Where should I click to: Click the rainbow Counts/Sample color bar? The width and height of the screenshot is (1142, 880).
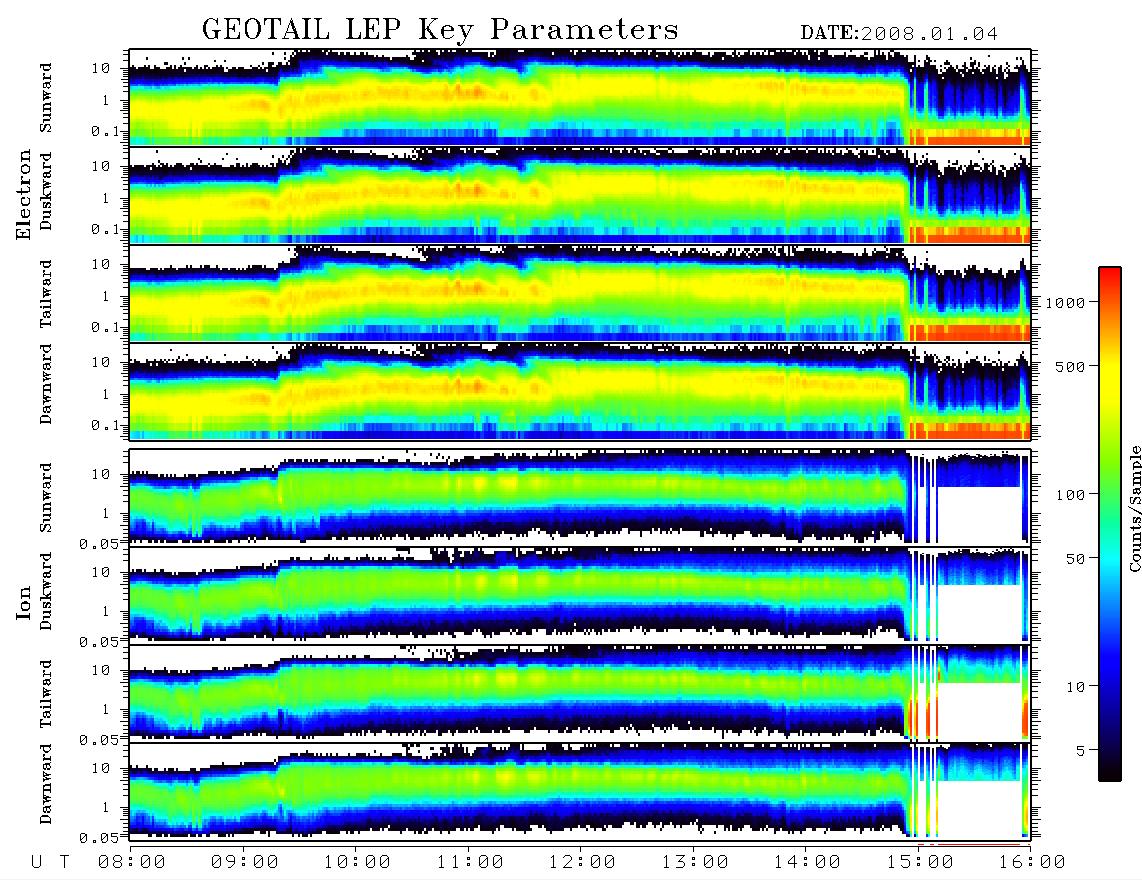1109,524
